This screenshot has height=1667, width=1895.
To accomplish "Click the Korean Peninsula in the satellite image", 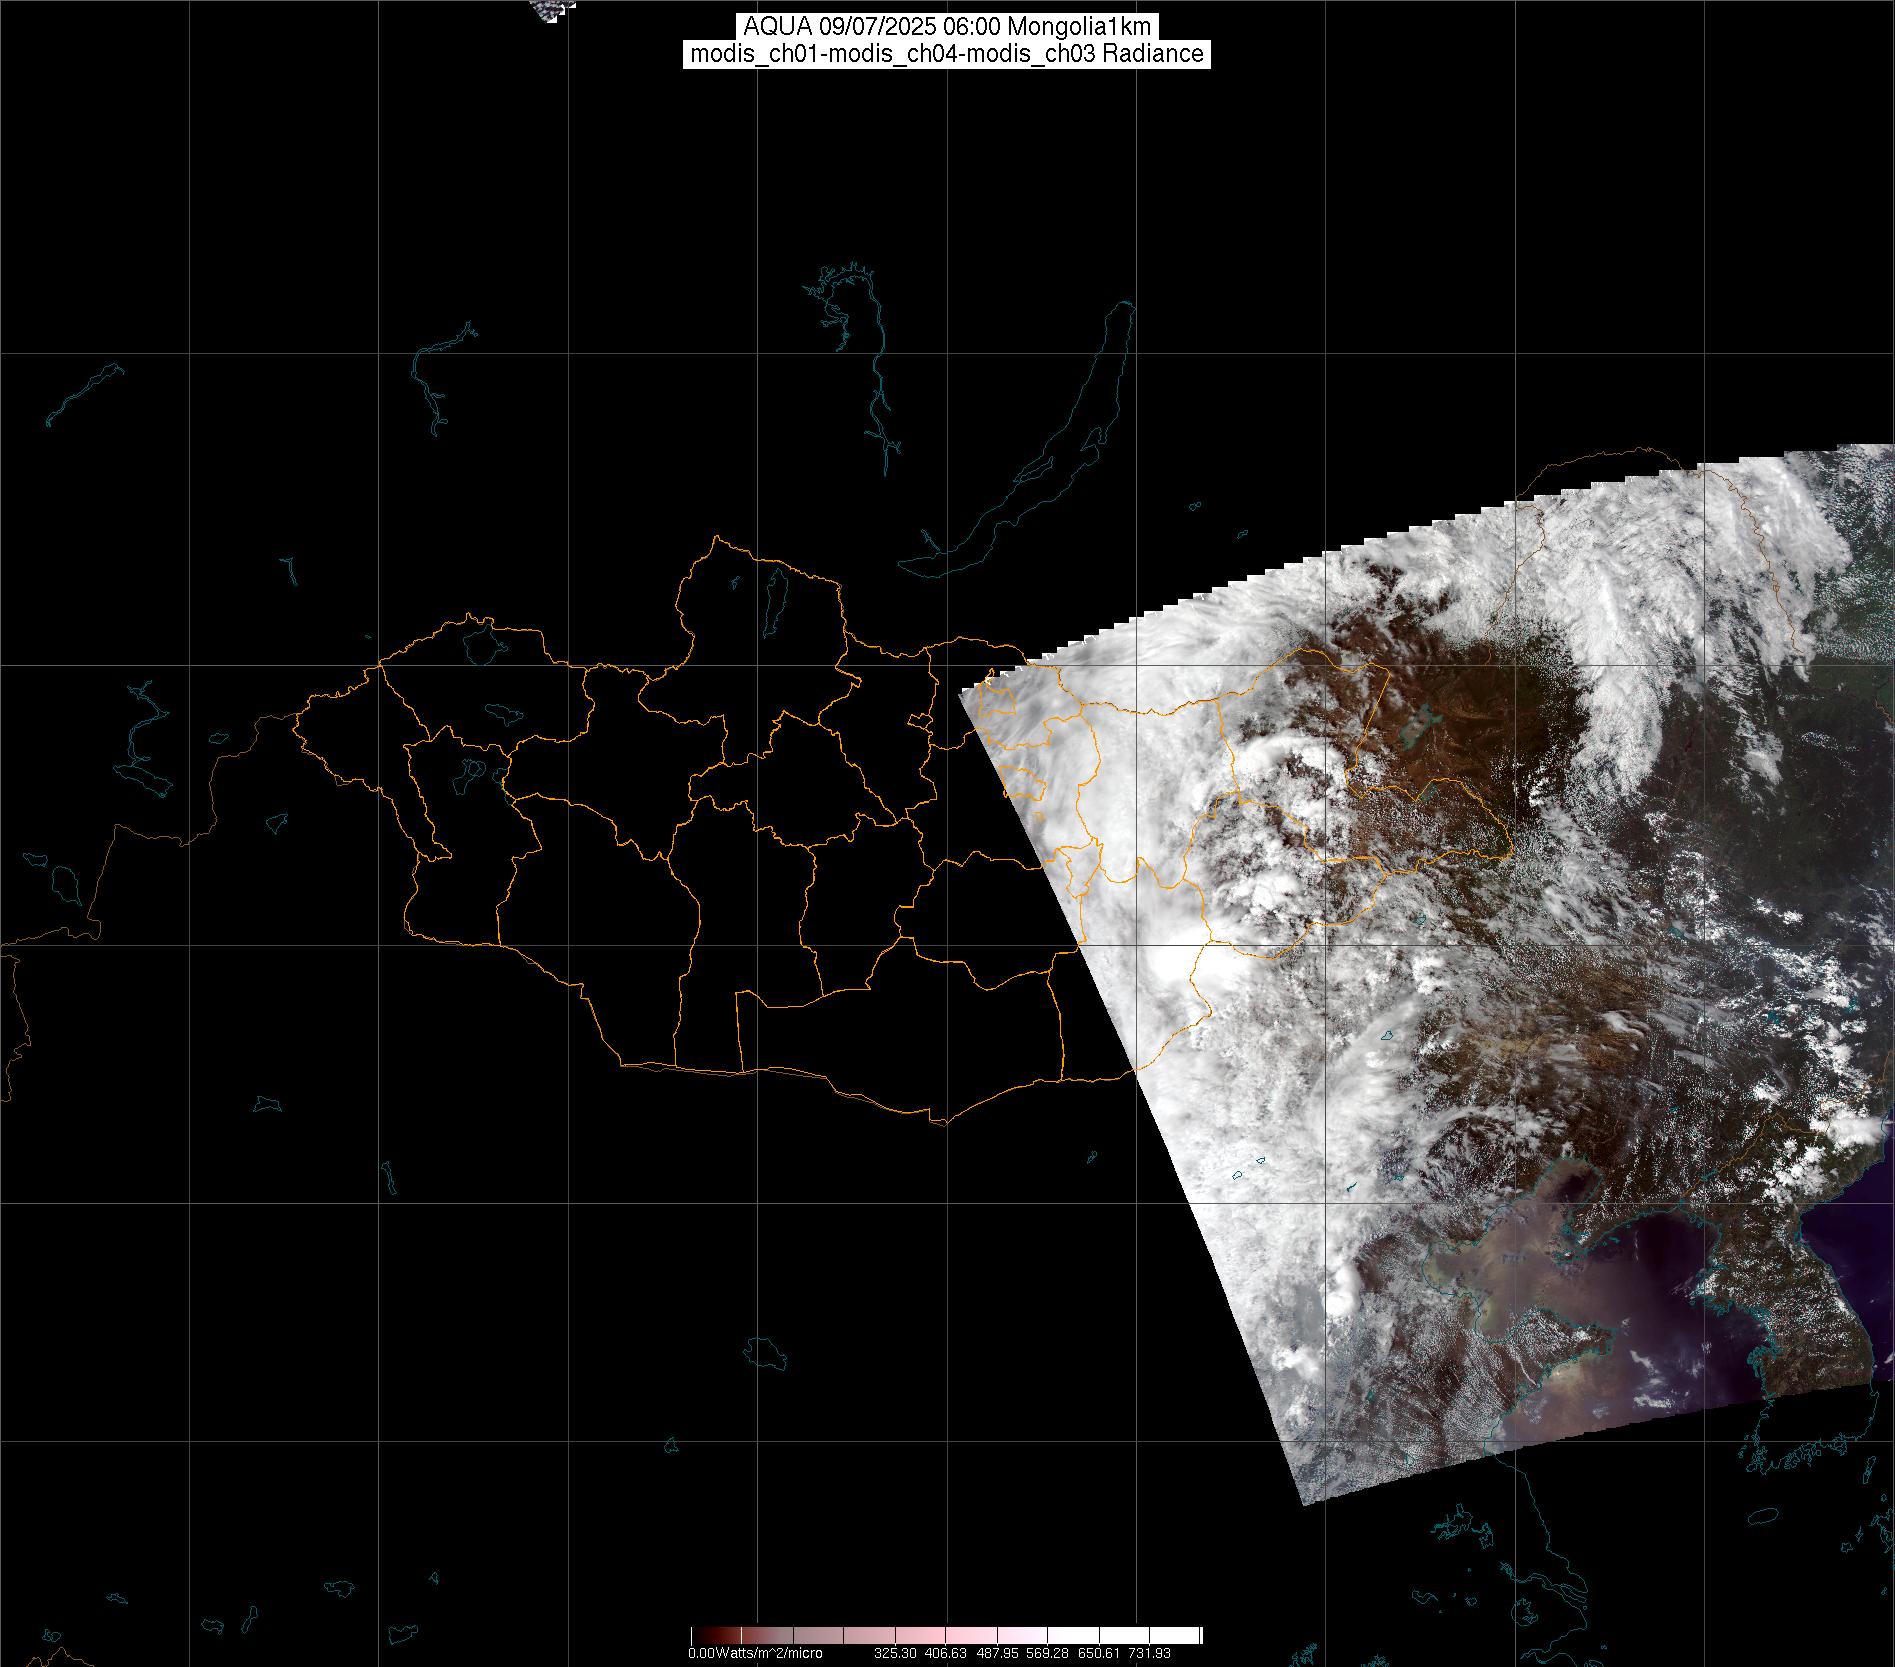I will point(1790,1330).
